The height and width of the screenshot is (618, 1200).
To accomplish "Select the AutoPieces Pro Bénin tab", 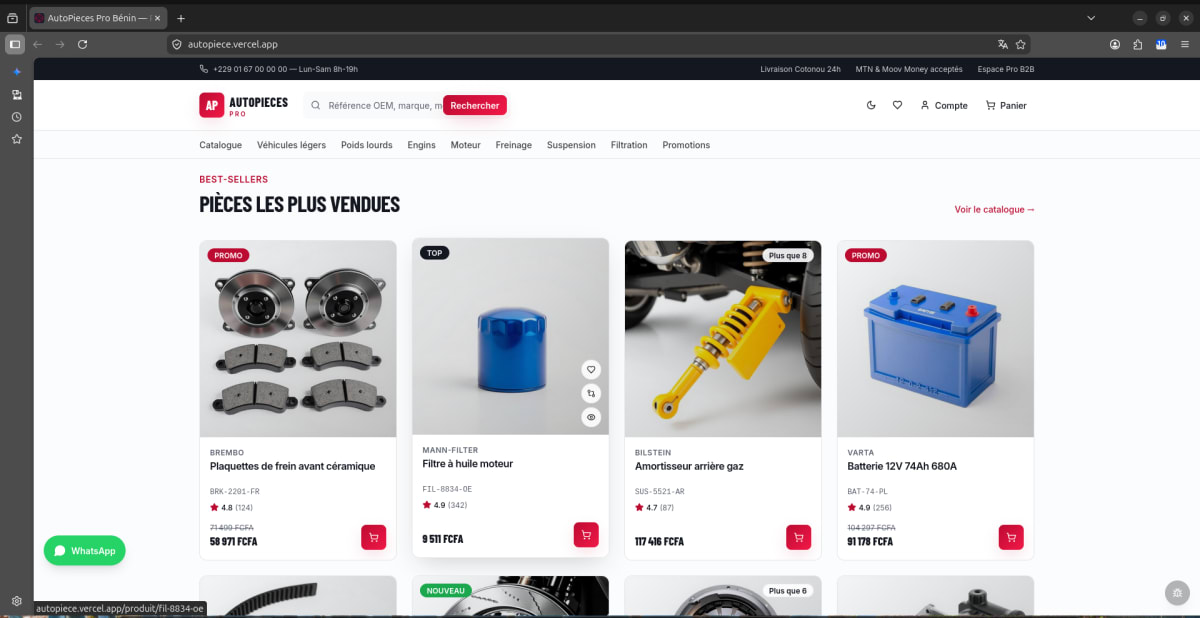I will 97,18.
